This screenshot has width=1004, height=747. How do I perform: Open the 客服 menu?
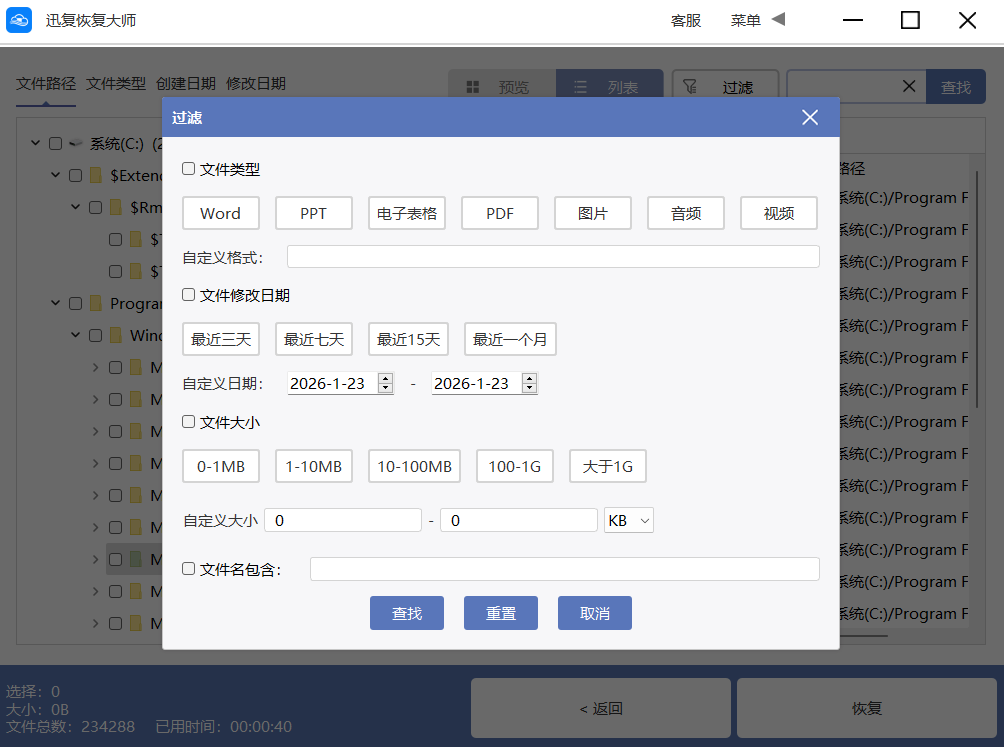(x=686, y=19)
